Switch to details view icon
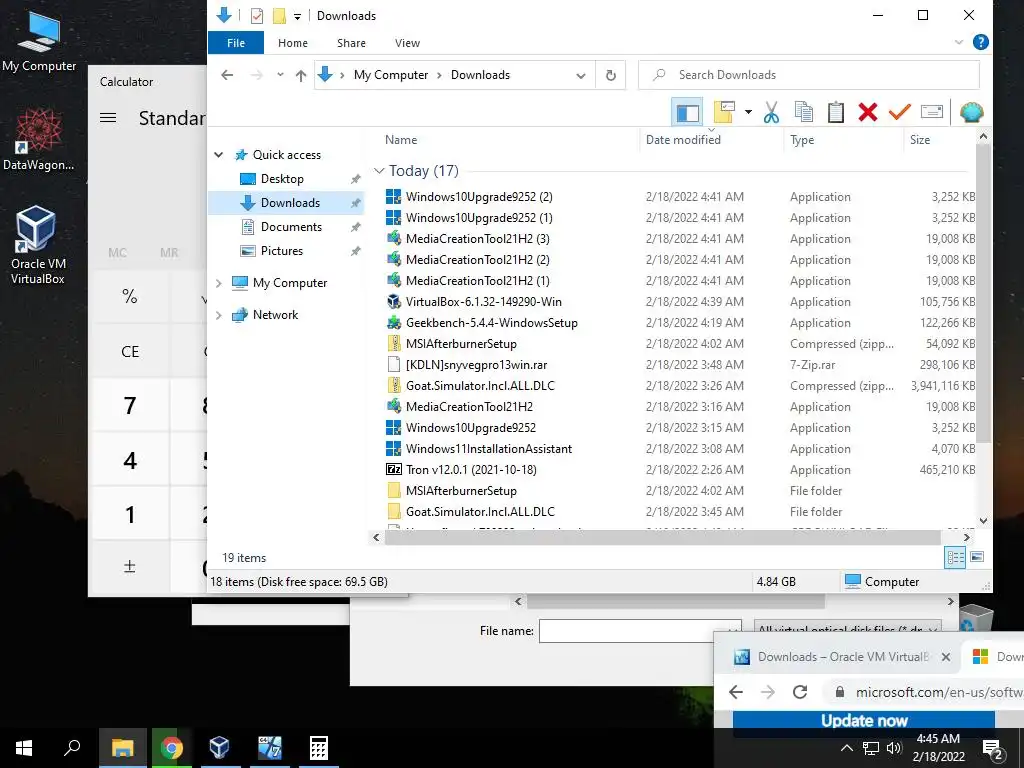This screenshot has height=768, width=1024. tap(955, 557)
